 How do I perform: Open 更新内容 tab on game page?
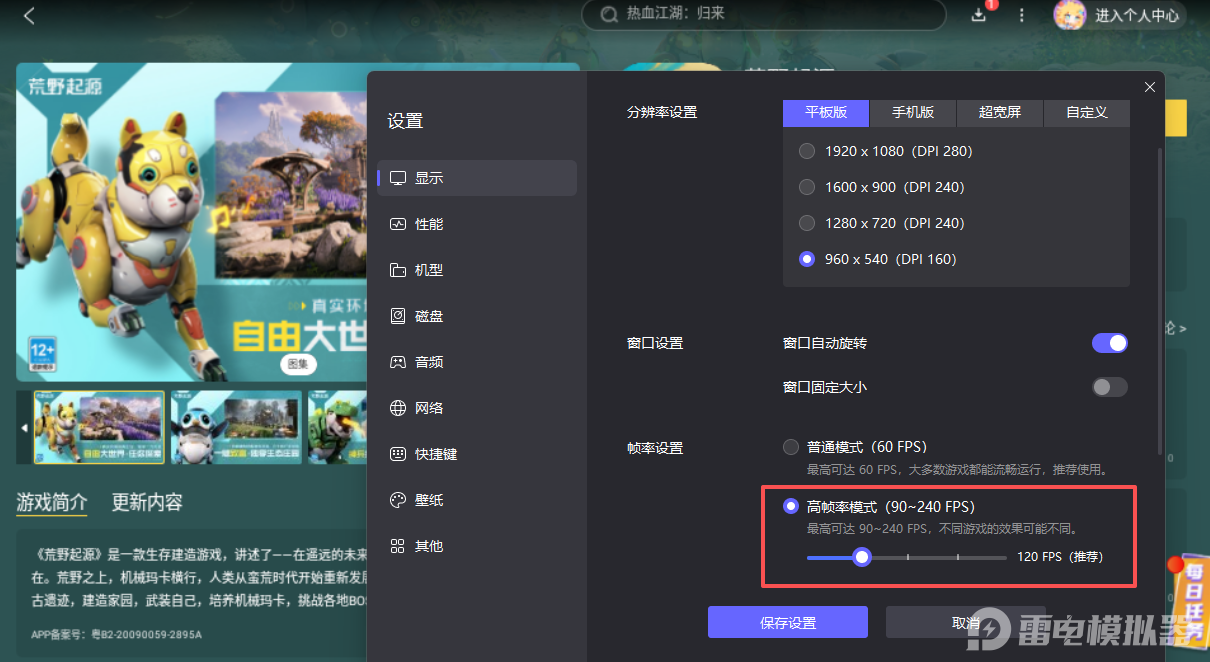(x=147, y=502)
